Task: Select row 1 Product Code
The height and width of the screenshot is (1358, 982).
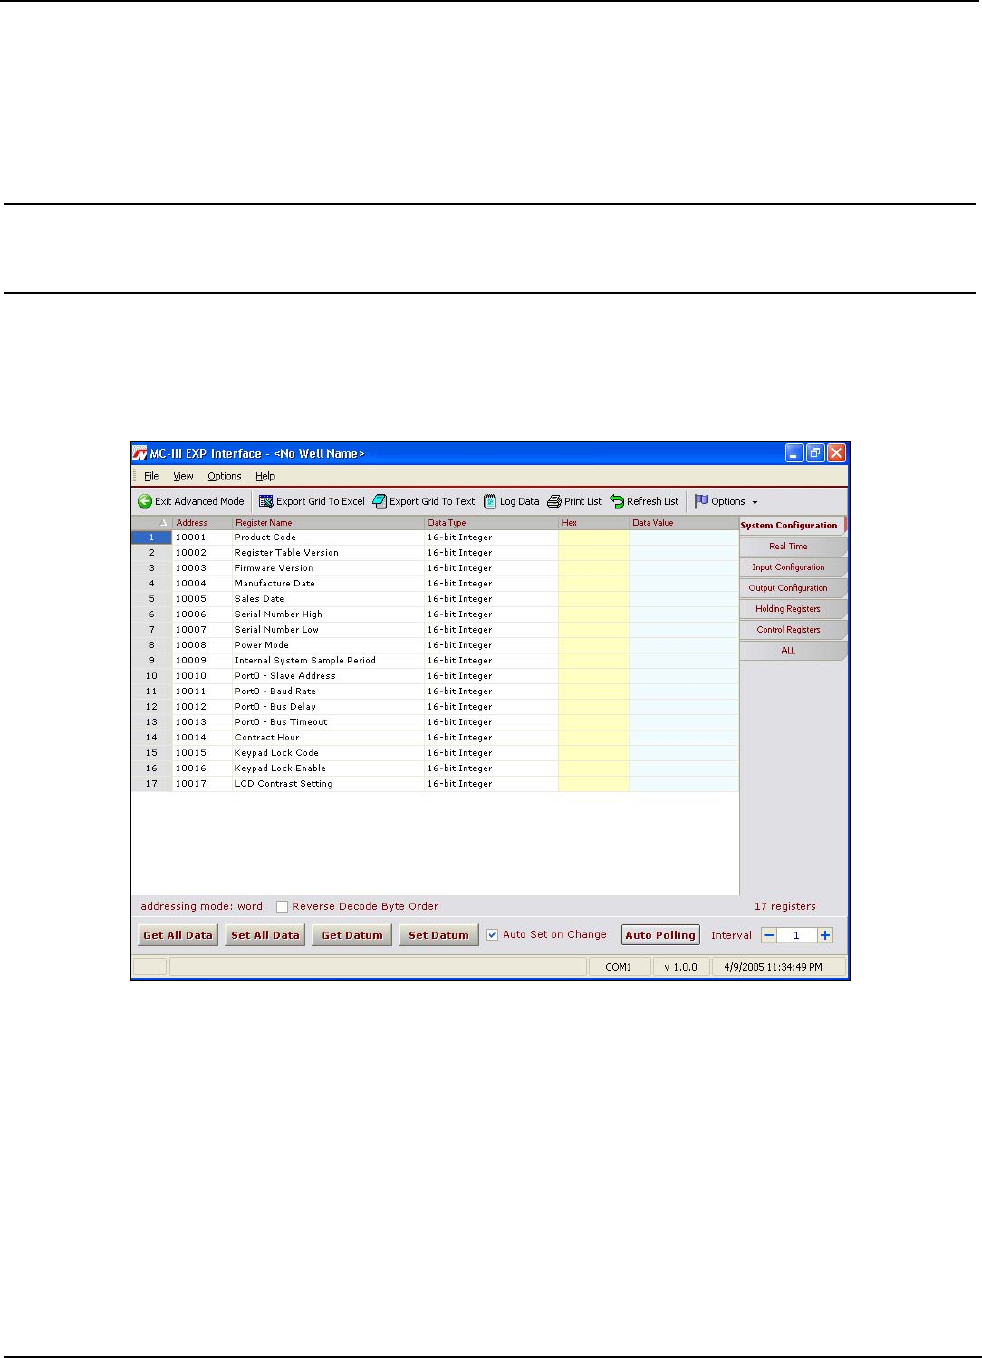Action: [x=435, y=537]
